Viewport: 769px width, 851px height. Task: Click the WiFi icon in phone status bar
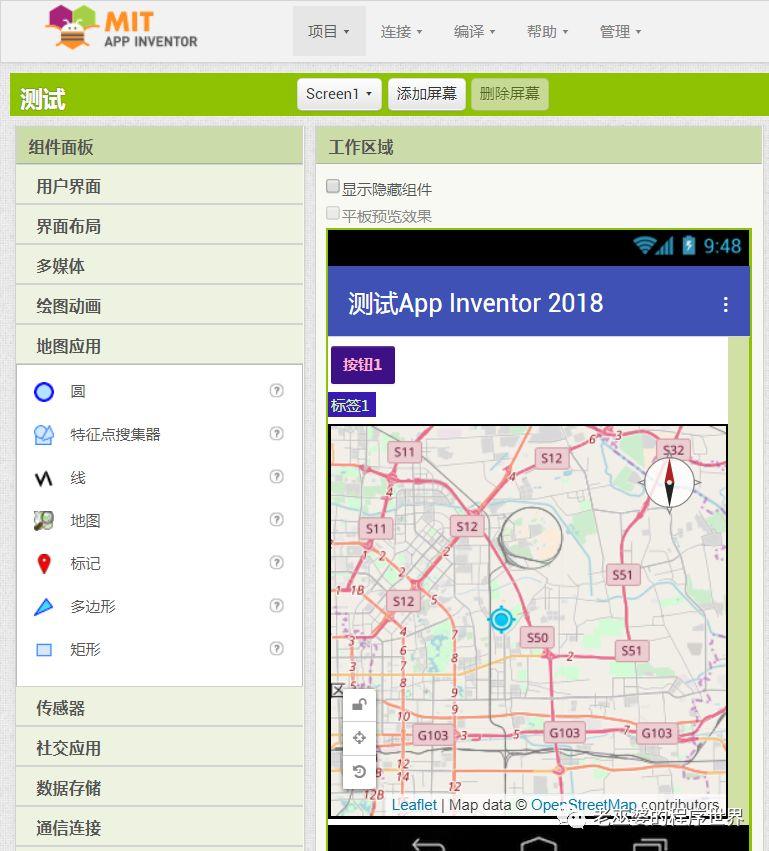click(x=645, y=245)
